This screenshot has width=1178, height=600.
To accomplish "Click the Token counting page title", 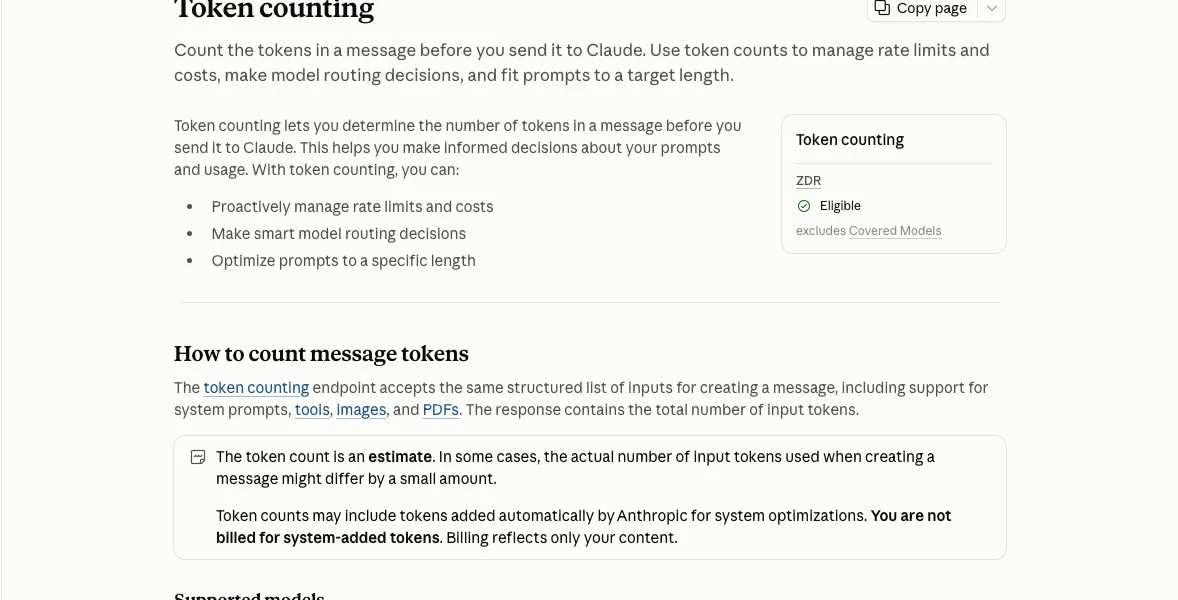I will [x=273, y=10].
